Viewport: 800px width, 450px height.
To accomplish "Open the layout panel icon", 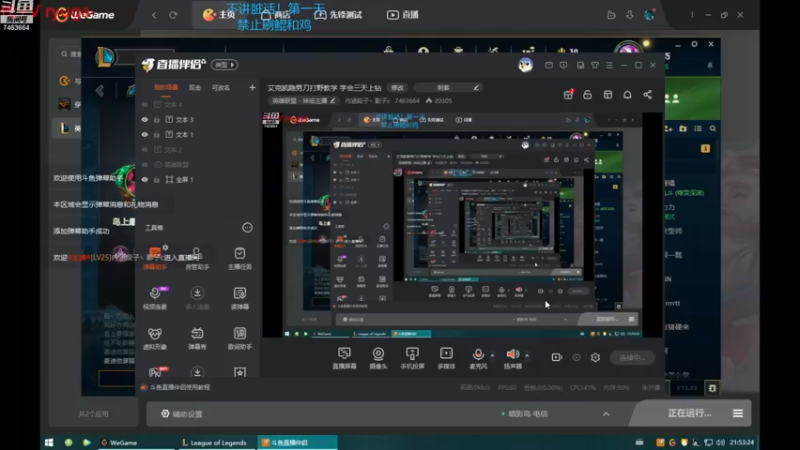I will click(x=608, y=94).
